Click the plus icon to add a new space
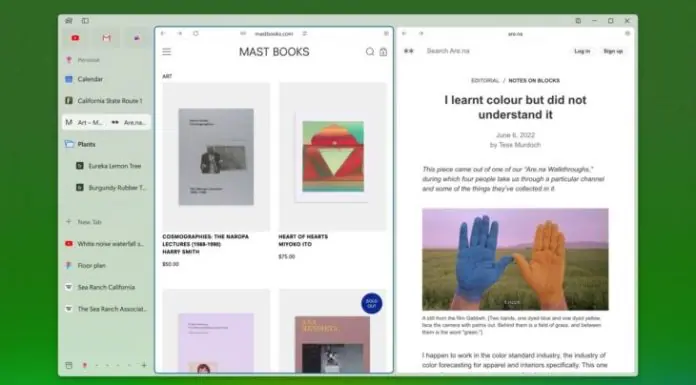The image size is (696, 385). click(x=144, y=365)
